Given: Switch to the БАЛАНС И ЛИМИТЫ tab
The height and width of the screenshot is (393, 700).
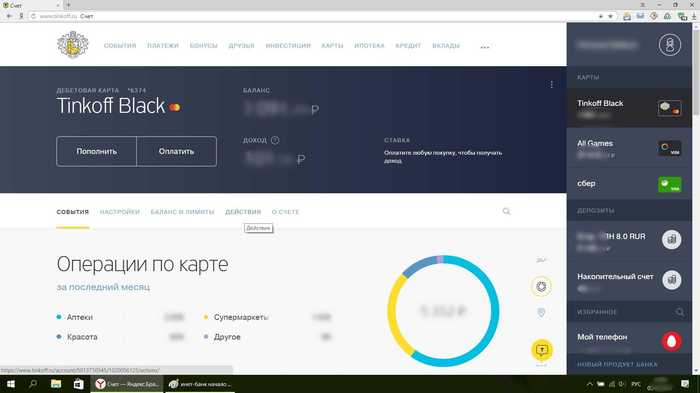Looking at the screenshot, I should click(182, 212).
